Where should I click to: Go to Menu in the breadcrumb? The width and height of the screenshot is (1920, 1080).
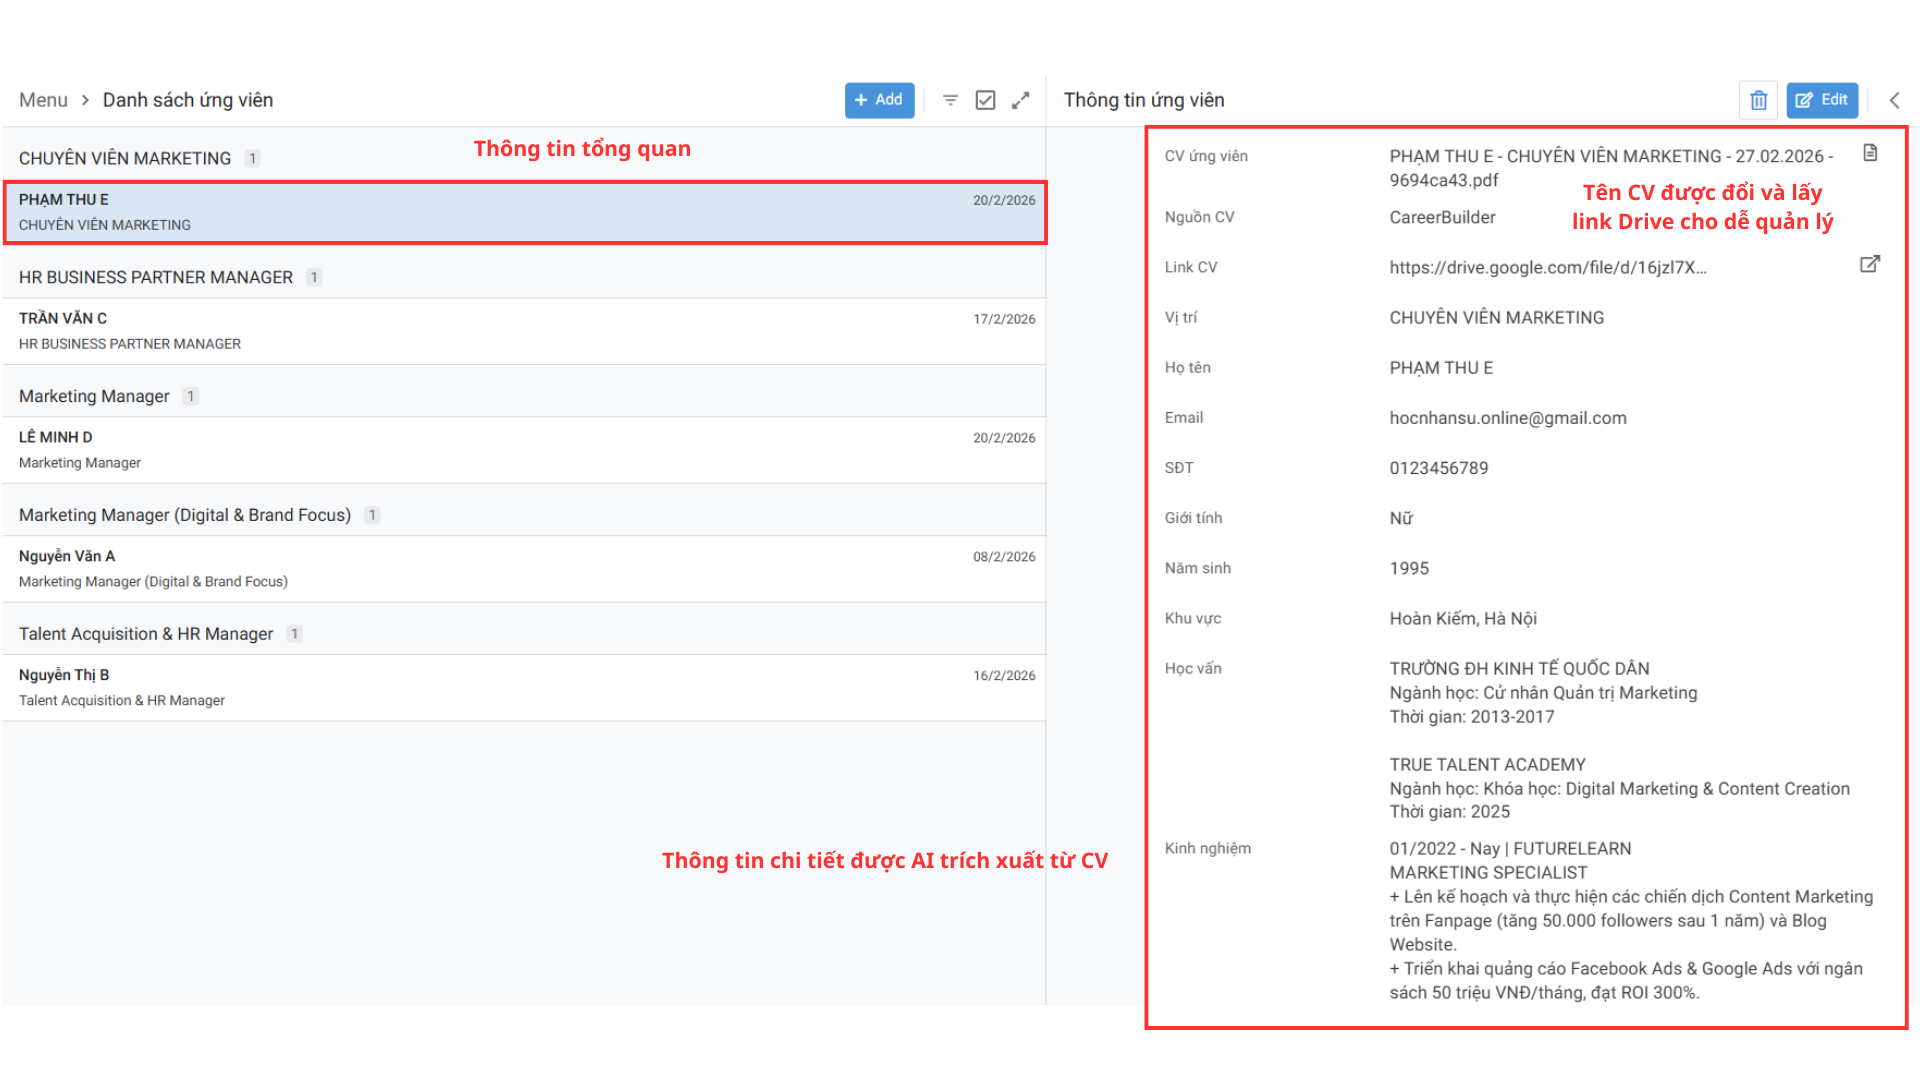pos(43,100)
